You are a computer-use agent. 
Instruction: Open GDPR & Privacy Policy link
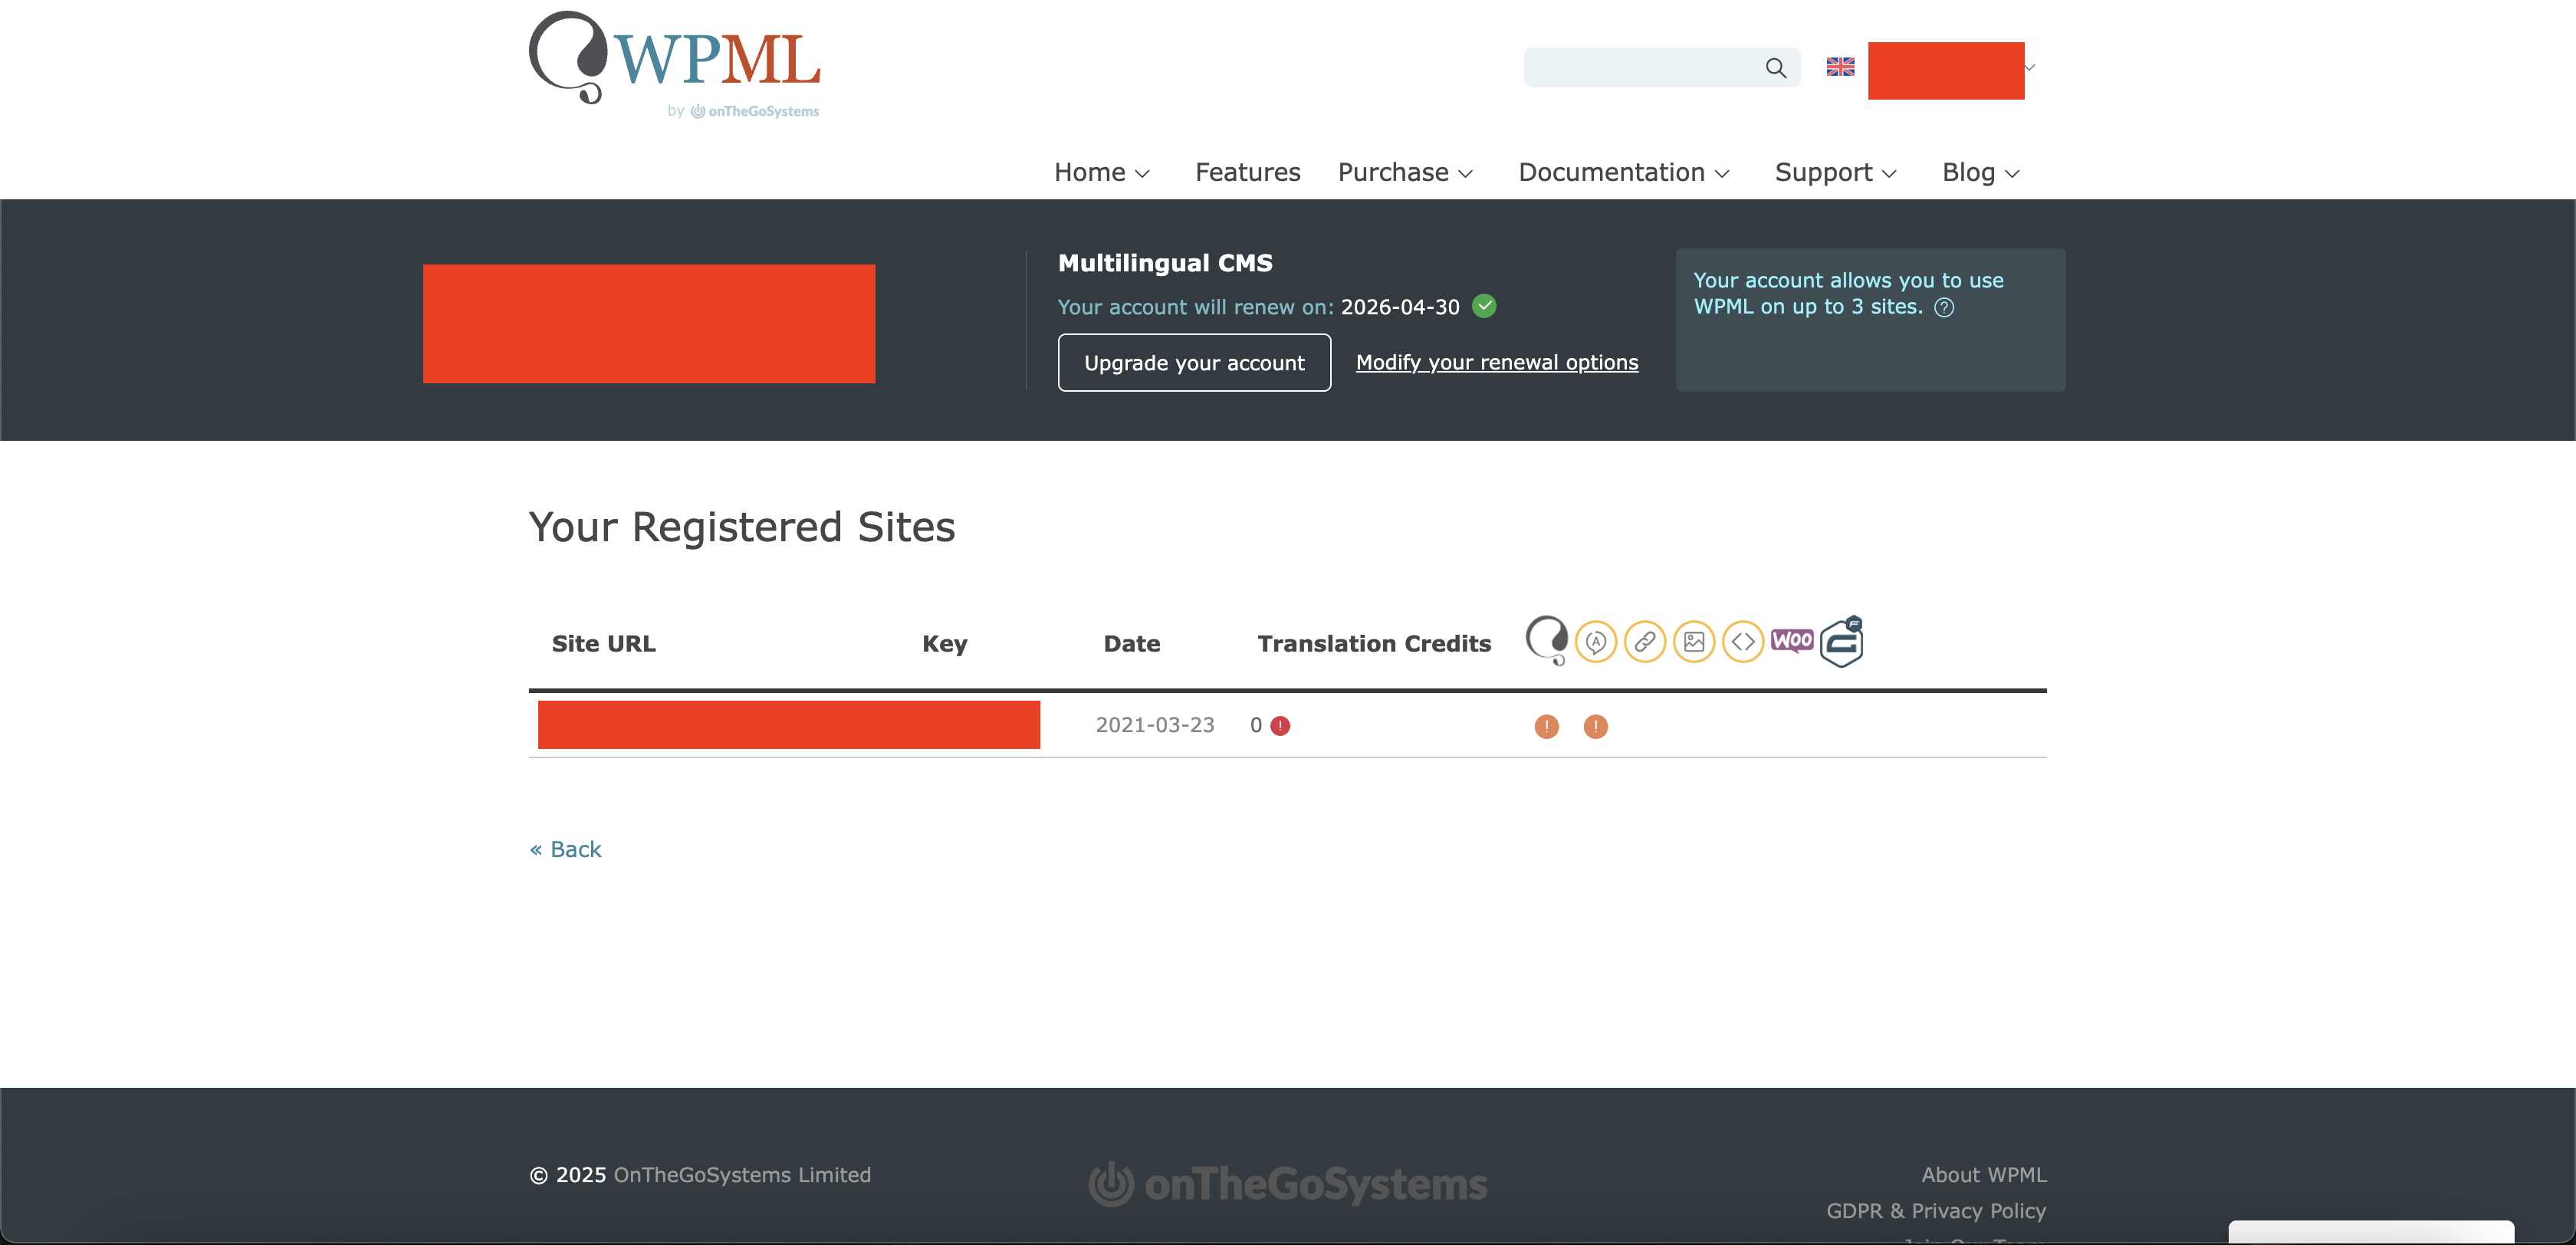1936,1211
